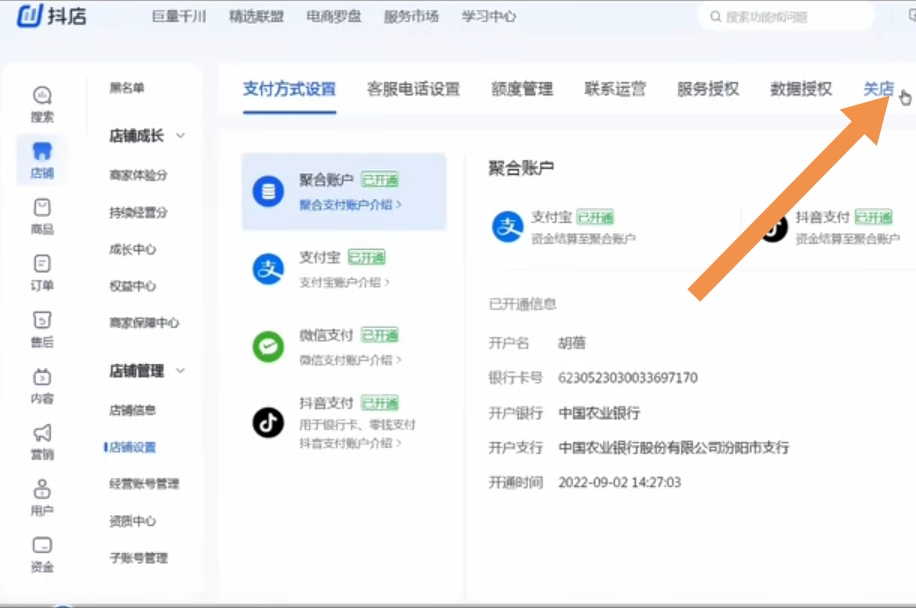Open 巨量千川 in the top navigation
Viewport: 916px width, 608px height.
click(179, 16)
